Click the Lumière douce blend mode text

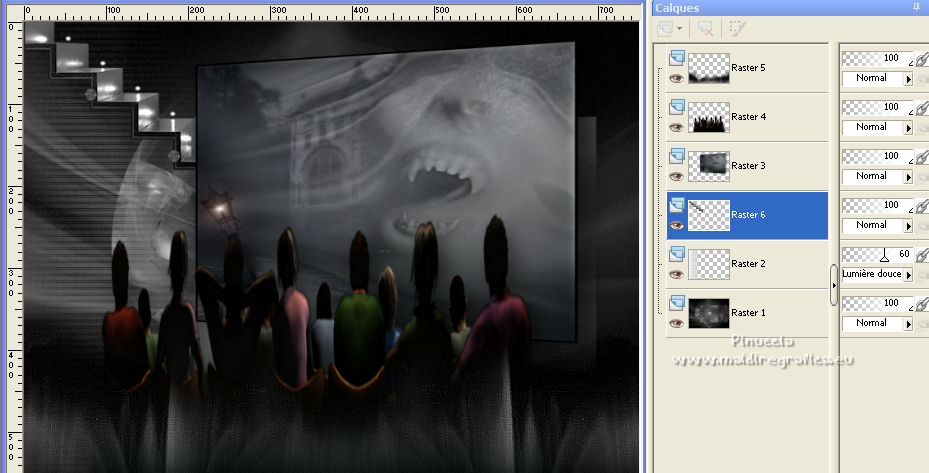(x=872, y=274)
